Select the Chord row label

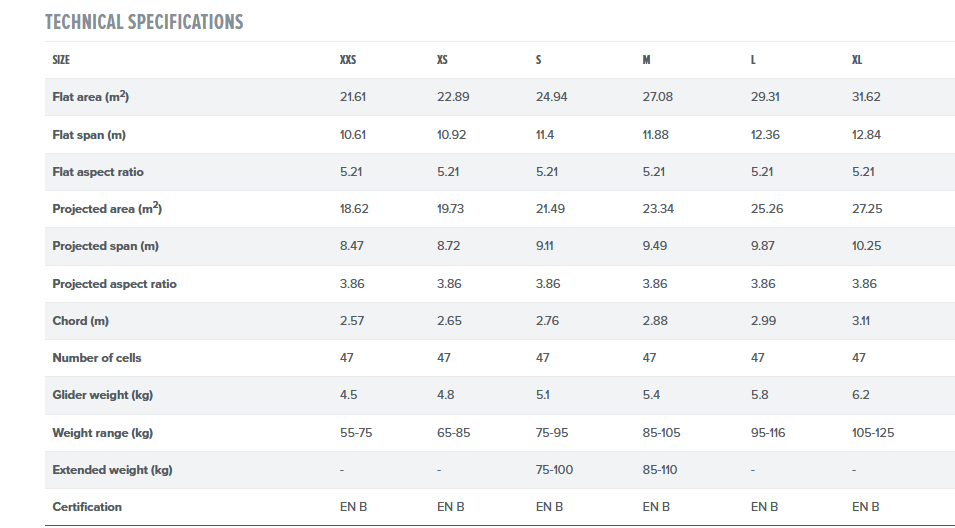pyautogui.click(x=80, y=321)
